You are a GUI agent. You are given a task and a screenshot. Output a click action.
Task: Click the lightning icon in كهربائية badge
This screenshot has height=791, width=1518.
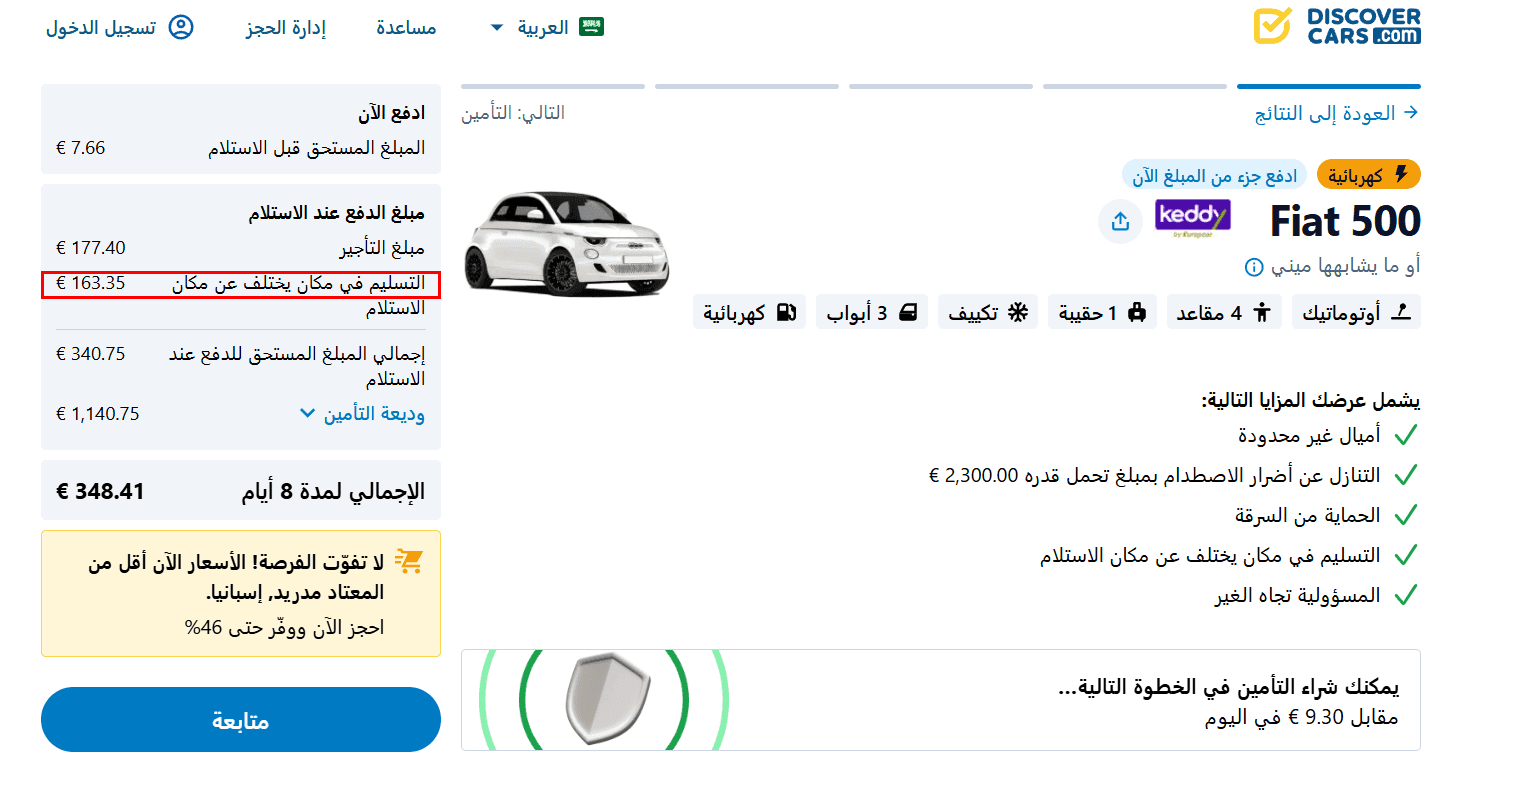pyautogui.click(x=1401, y=175)
